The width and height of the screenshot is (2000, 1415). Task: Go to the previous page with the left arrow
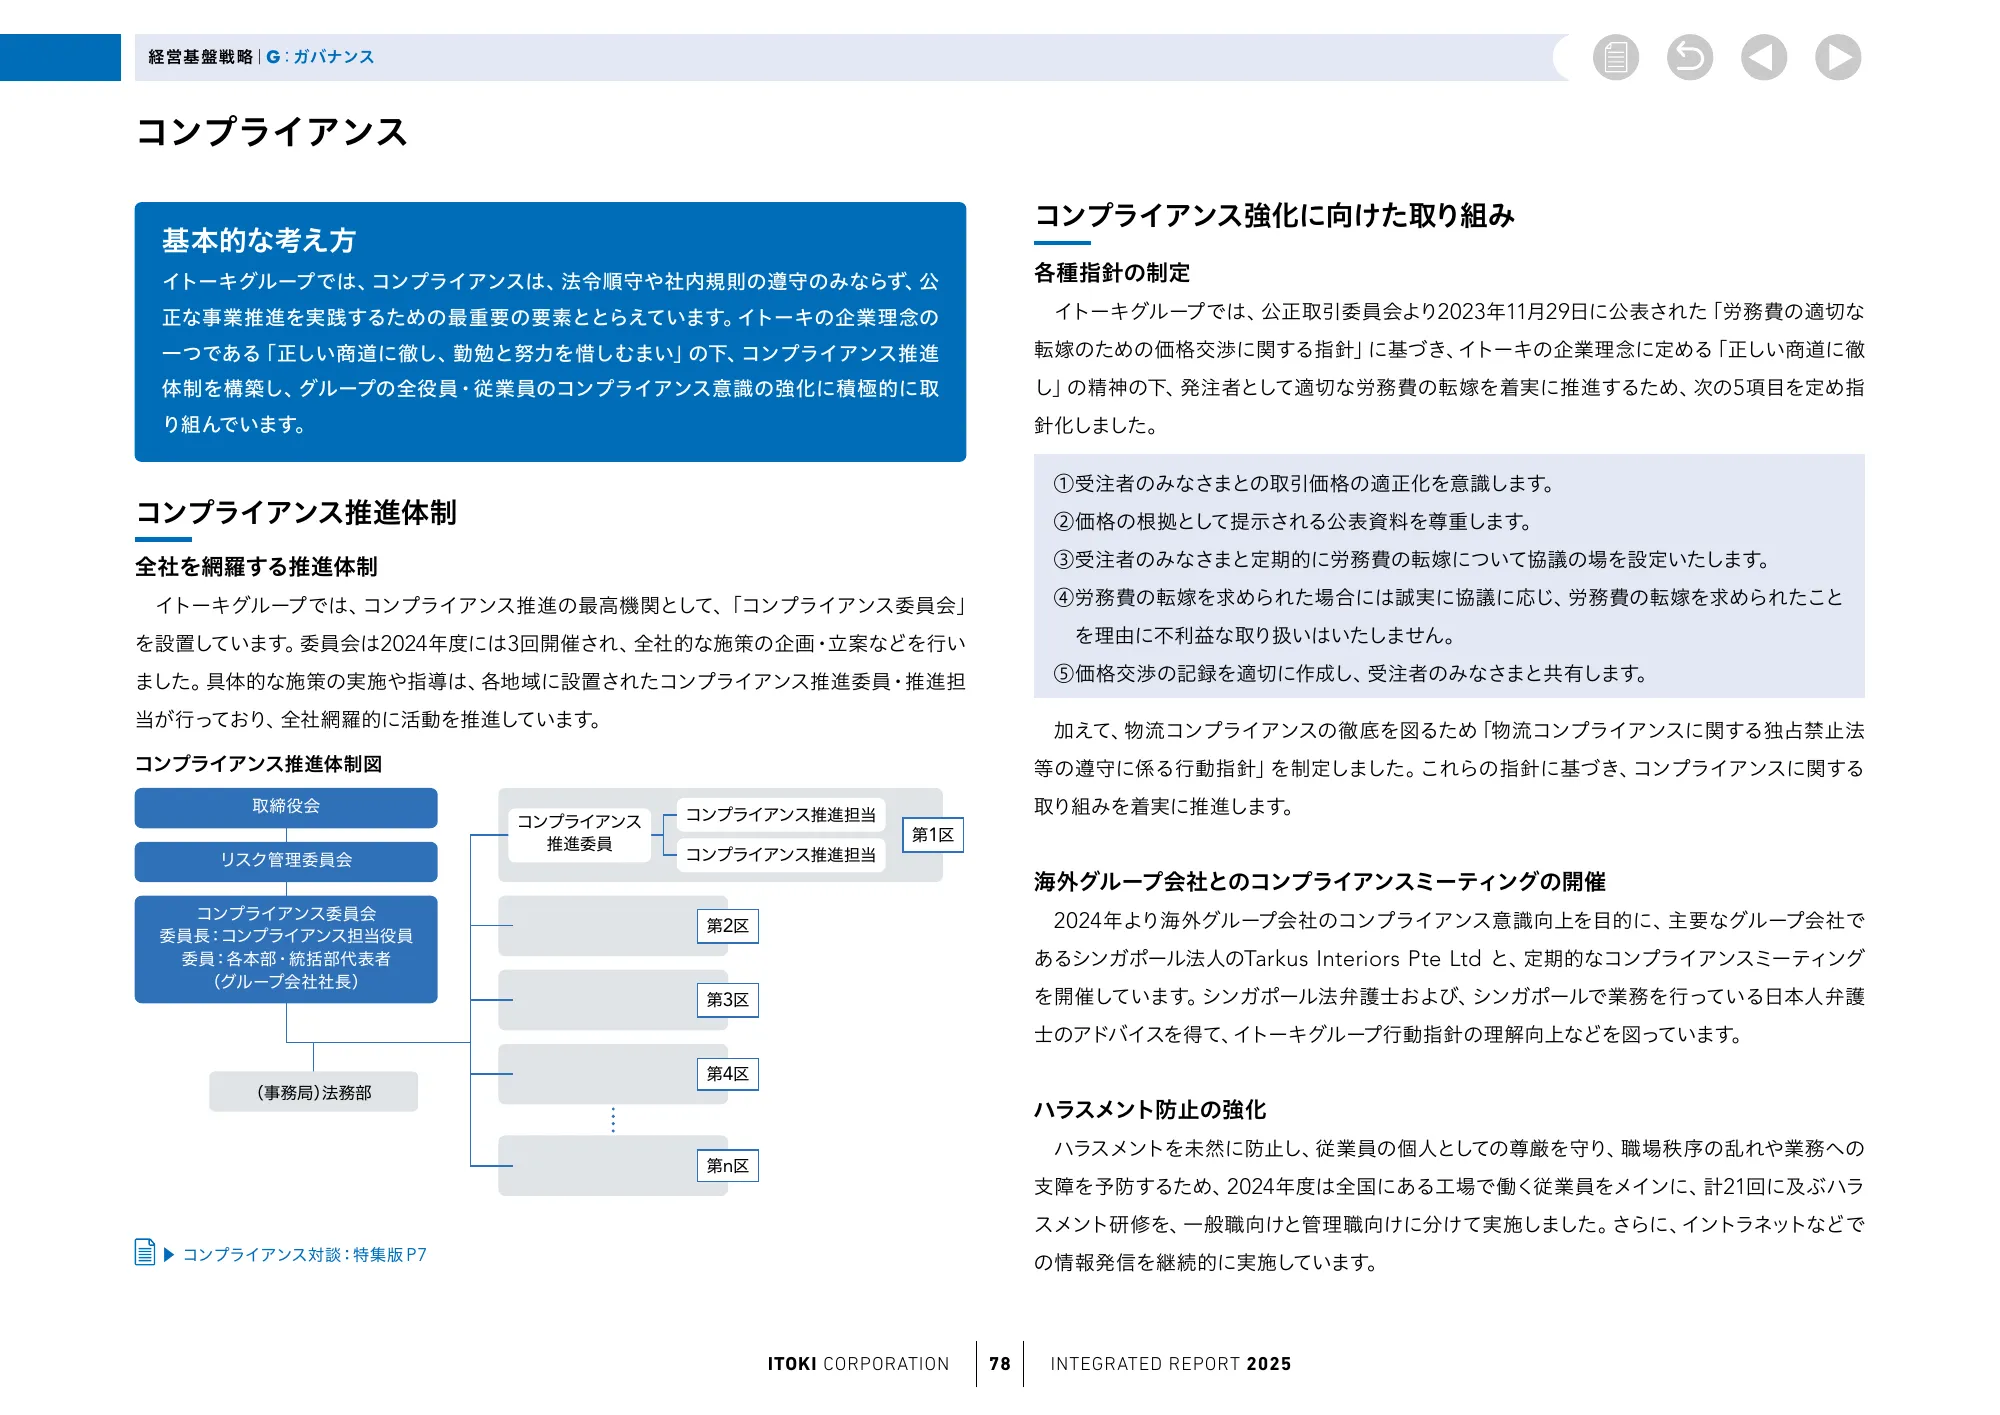pos(1764,59)
